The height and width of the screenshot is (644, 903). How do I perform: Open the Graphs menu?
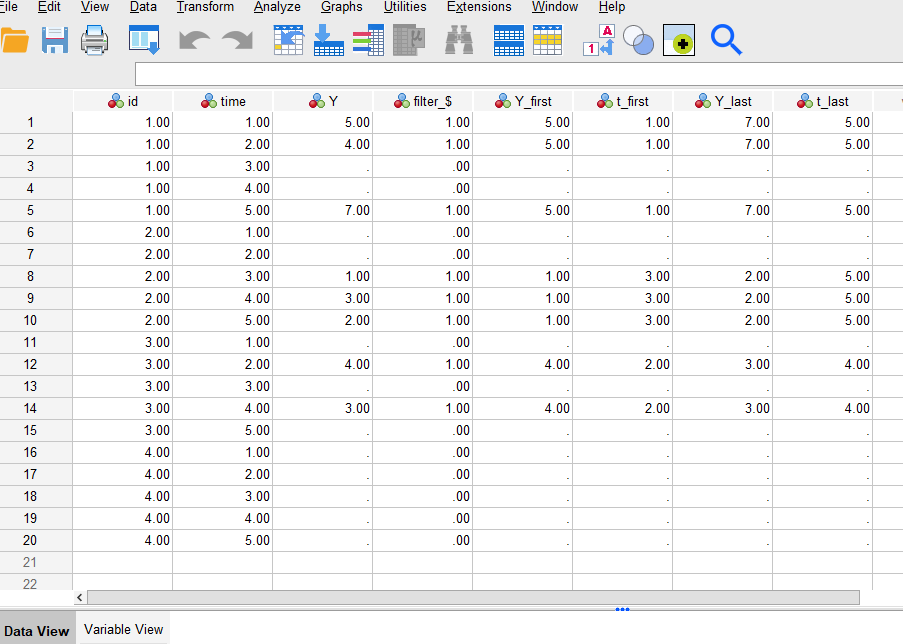pyautogui.click(x=341, y=7)
